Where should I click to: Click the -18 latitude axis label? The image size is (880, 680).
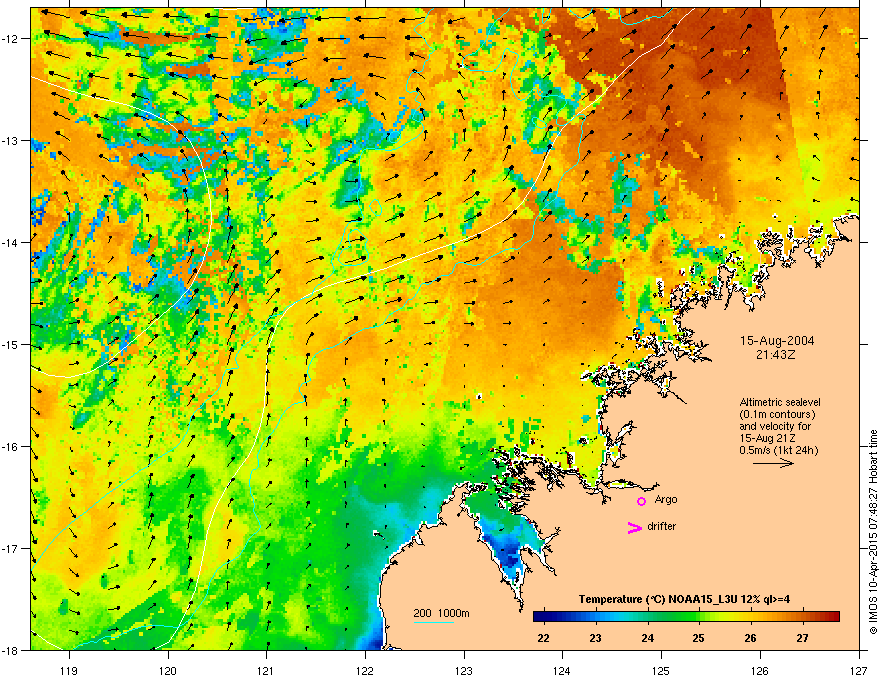(x=10, y=650)
